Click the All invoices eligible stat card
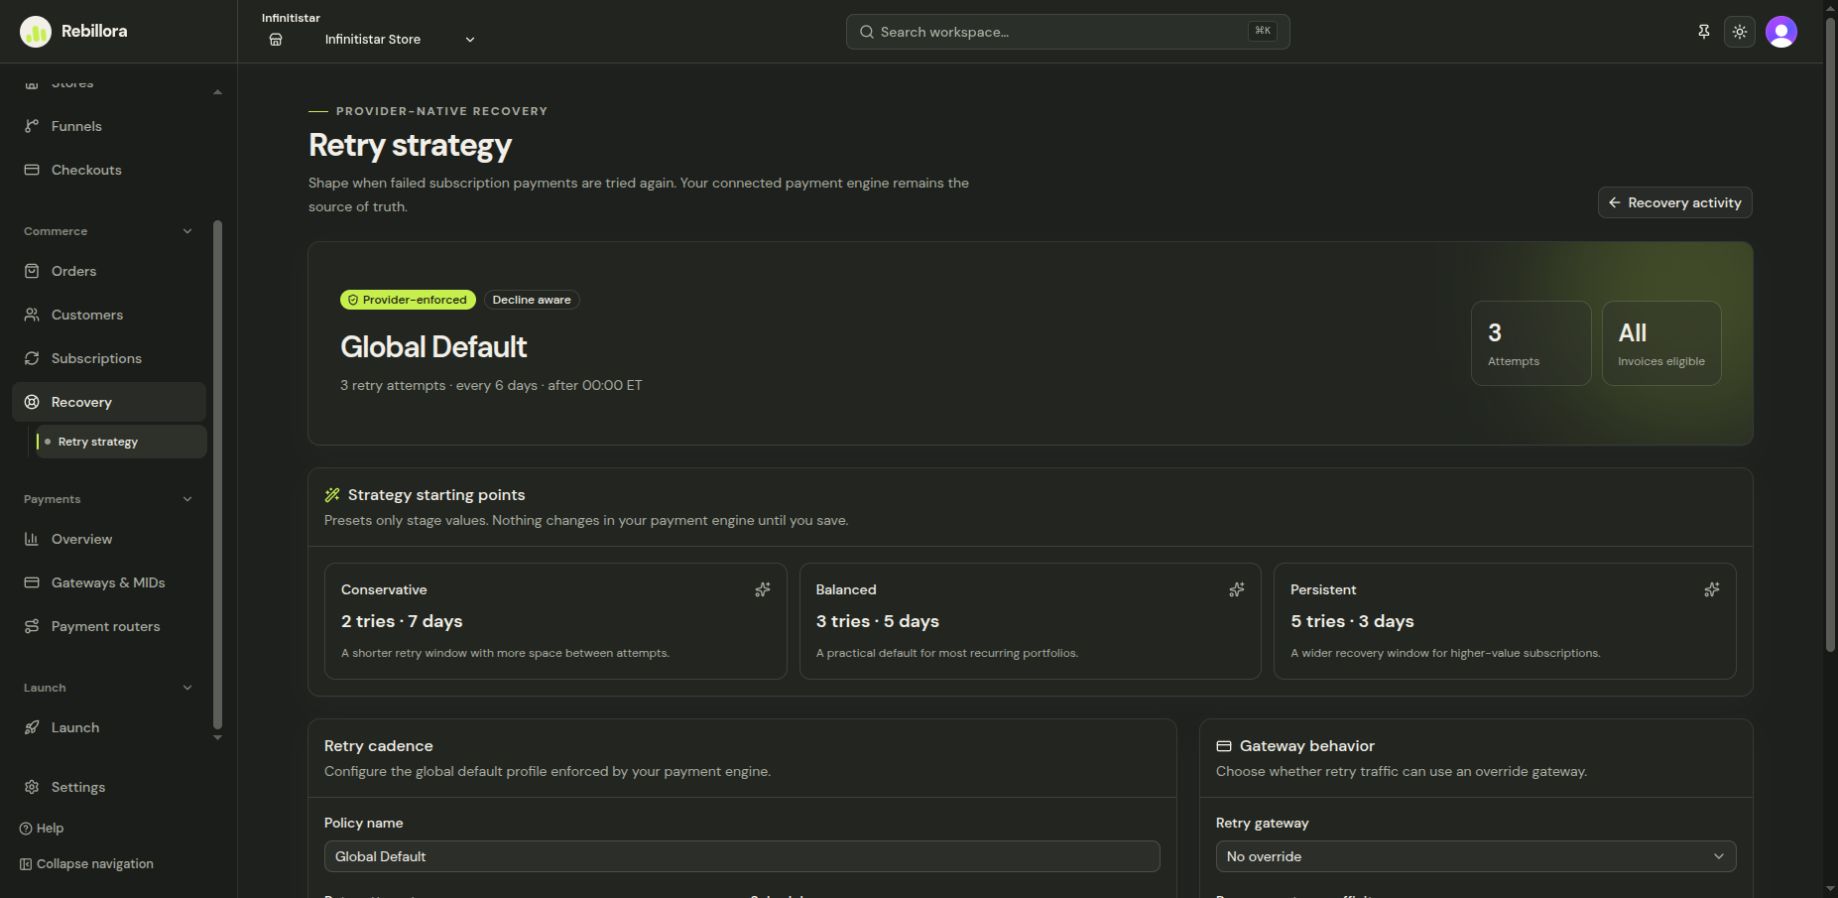1838x898 pixels. 1662,343
